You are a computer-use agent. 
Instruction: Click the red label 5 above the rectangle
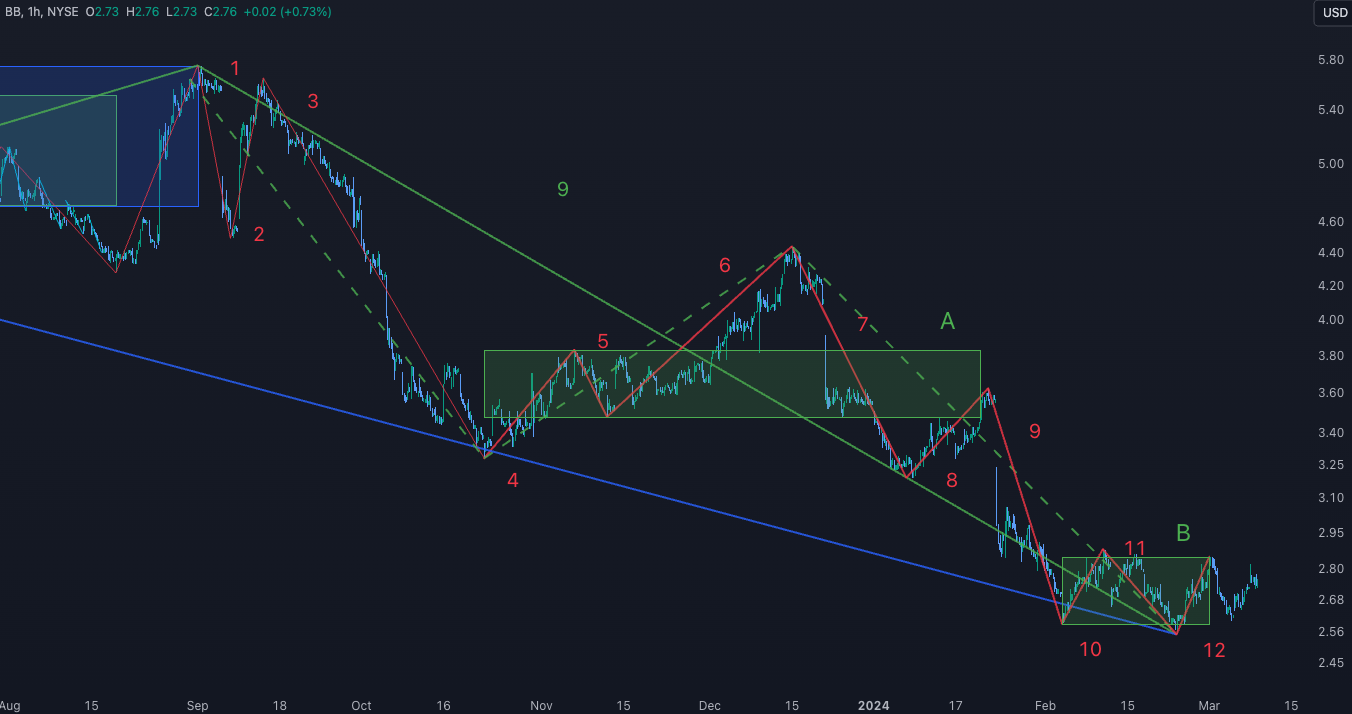pyautogui.click(x=602, y=341)
